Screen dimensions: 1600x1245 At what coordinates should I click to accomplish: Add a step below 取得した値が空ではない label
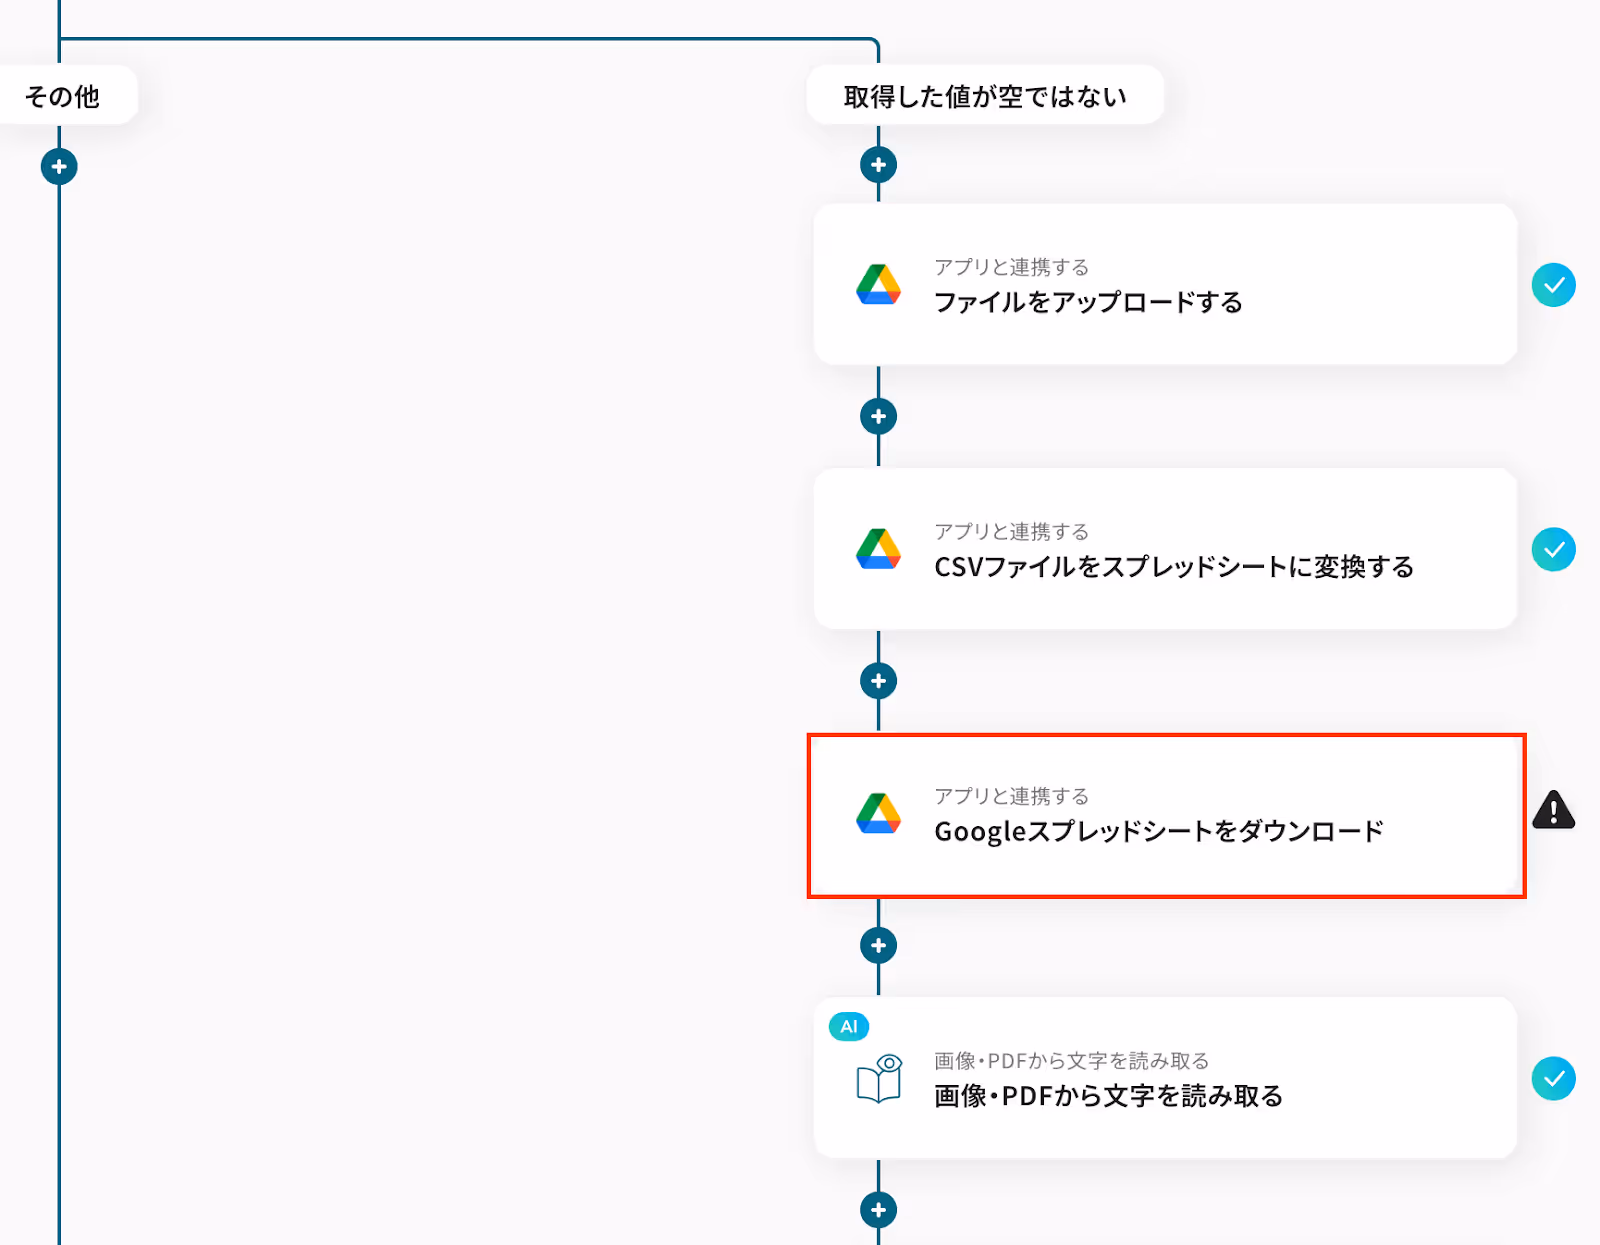click(878, 165)
